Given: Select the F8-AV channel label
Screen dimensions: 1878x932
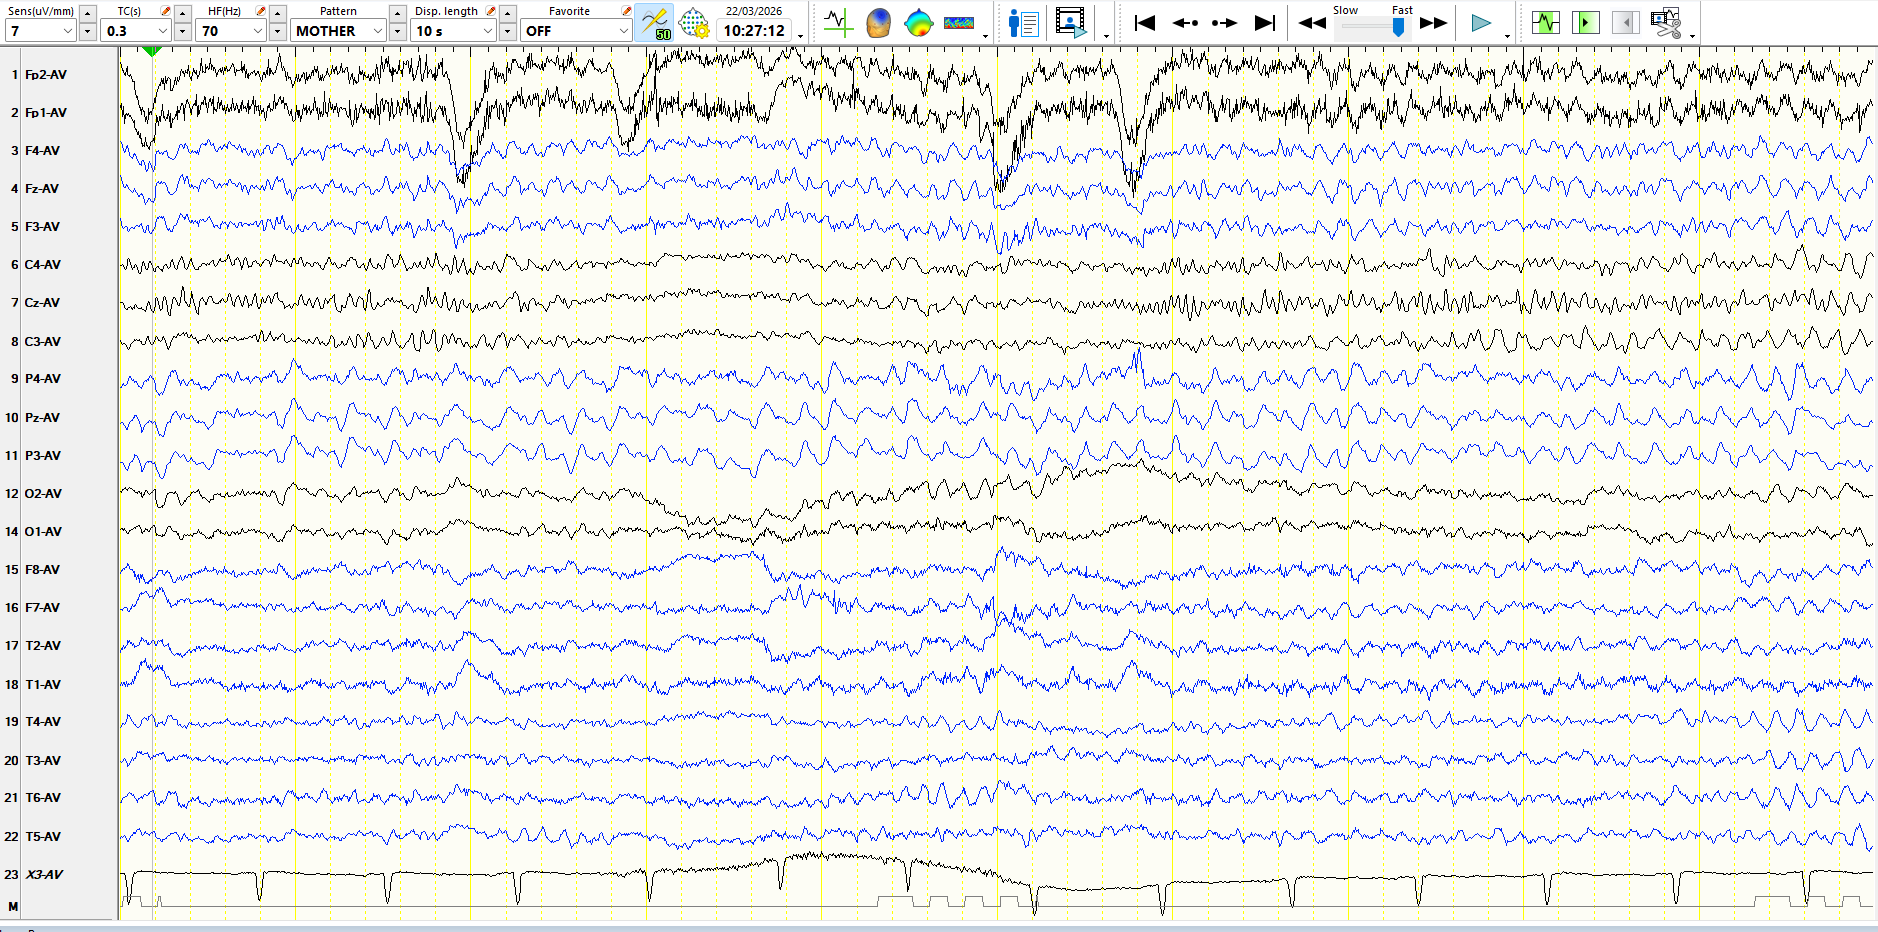Looking at the screenshot, I should [43, 570].
